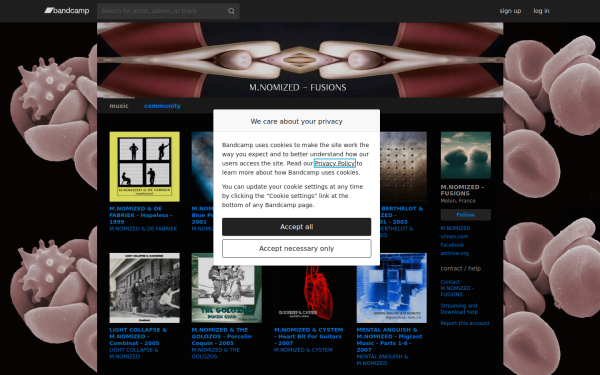
Task: Open Contact M.NOMIZED - FUSIONS link
Action: point(457,288)
